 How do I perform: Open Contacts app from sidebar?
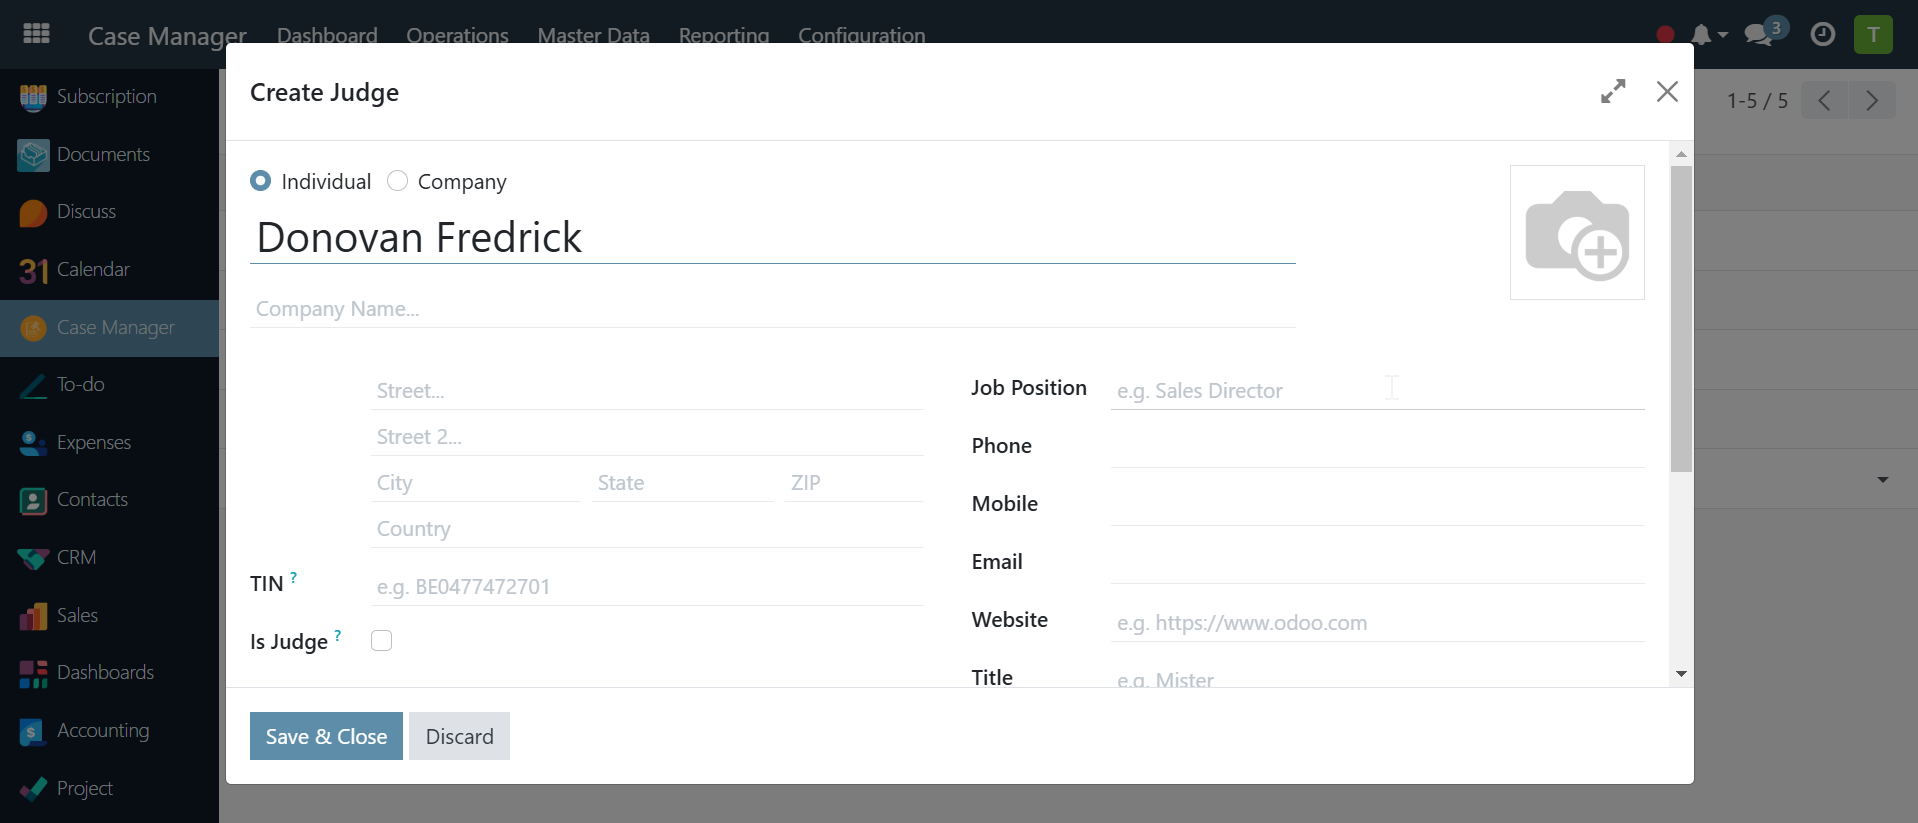point(109,500)
